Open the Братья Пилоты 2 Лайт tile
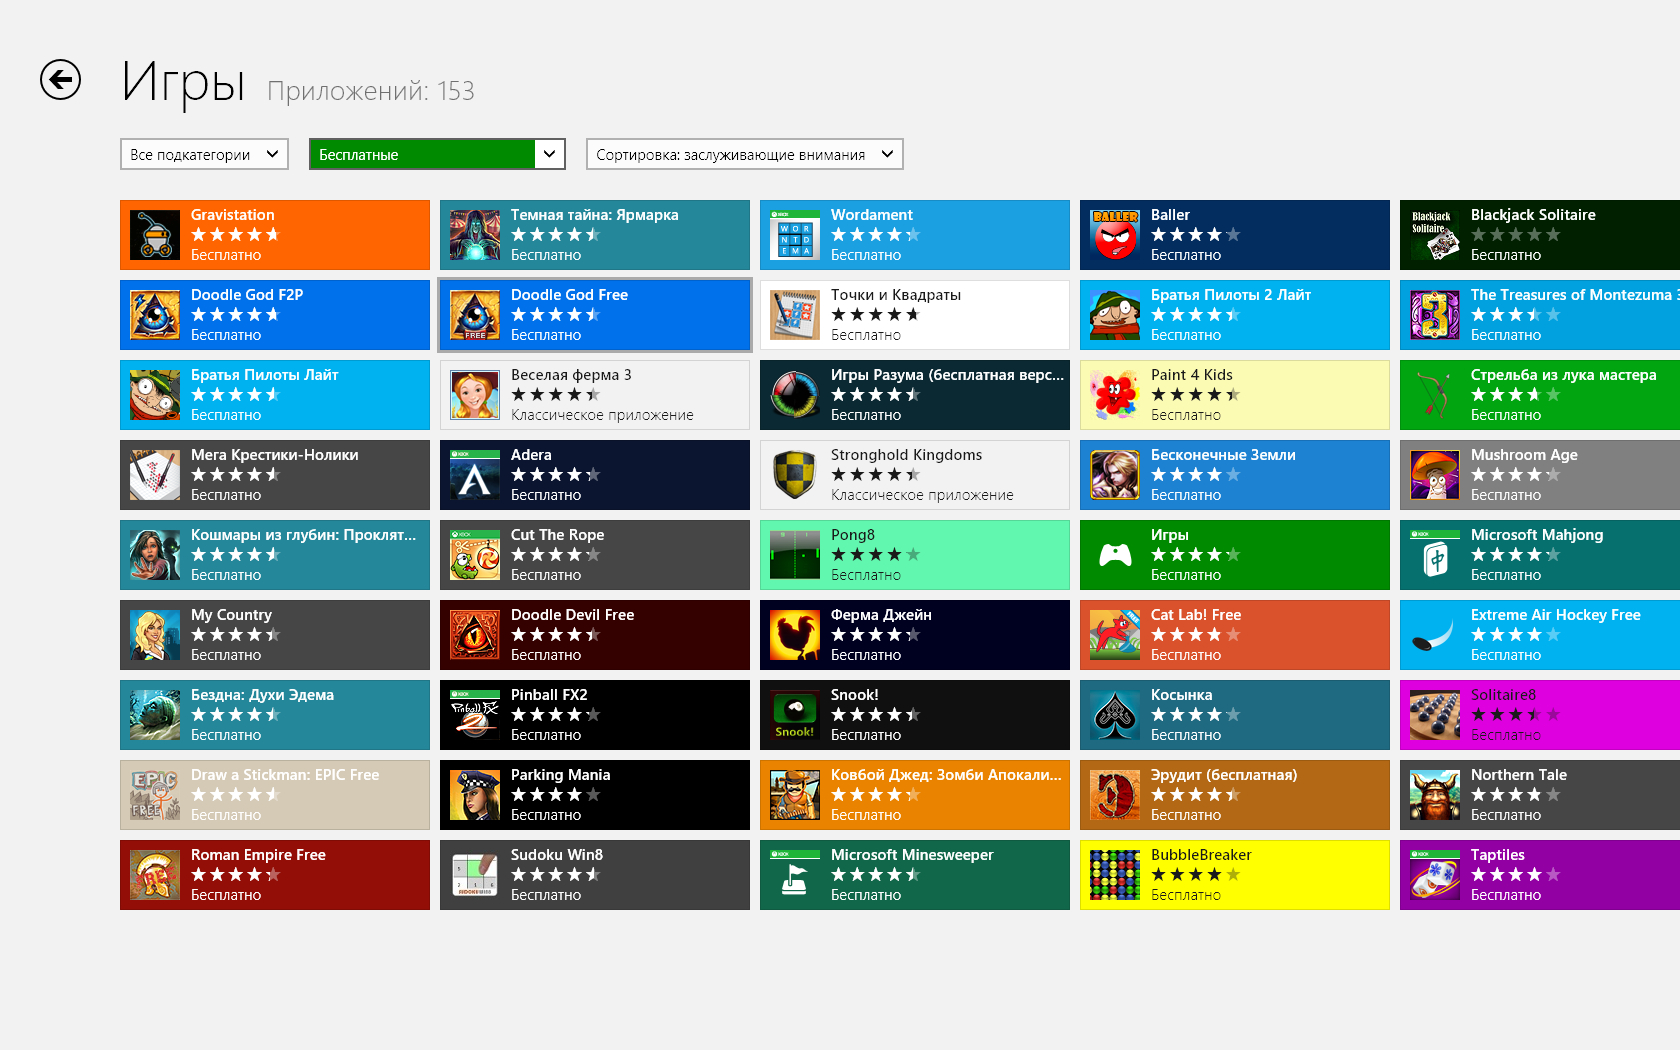The width and height of the screenshot is (1680, 1050). 1235,315
